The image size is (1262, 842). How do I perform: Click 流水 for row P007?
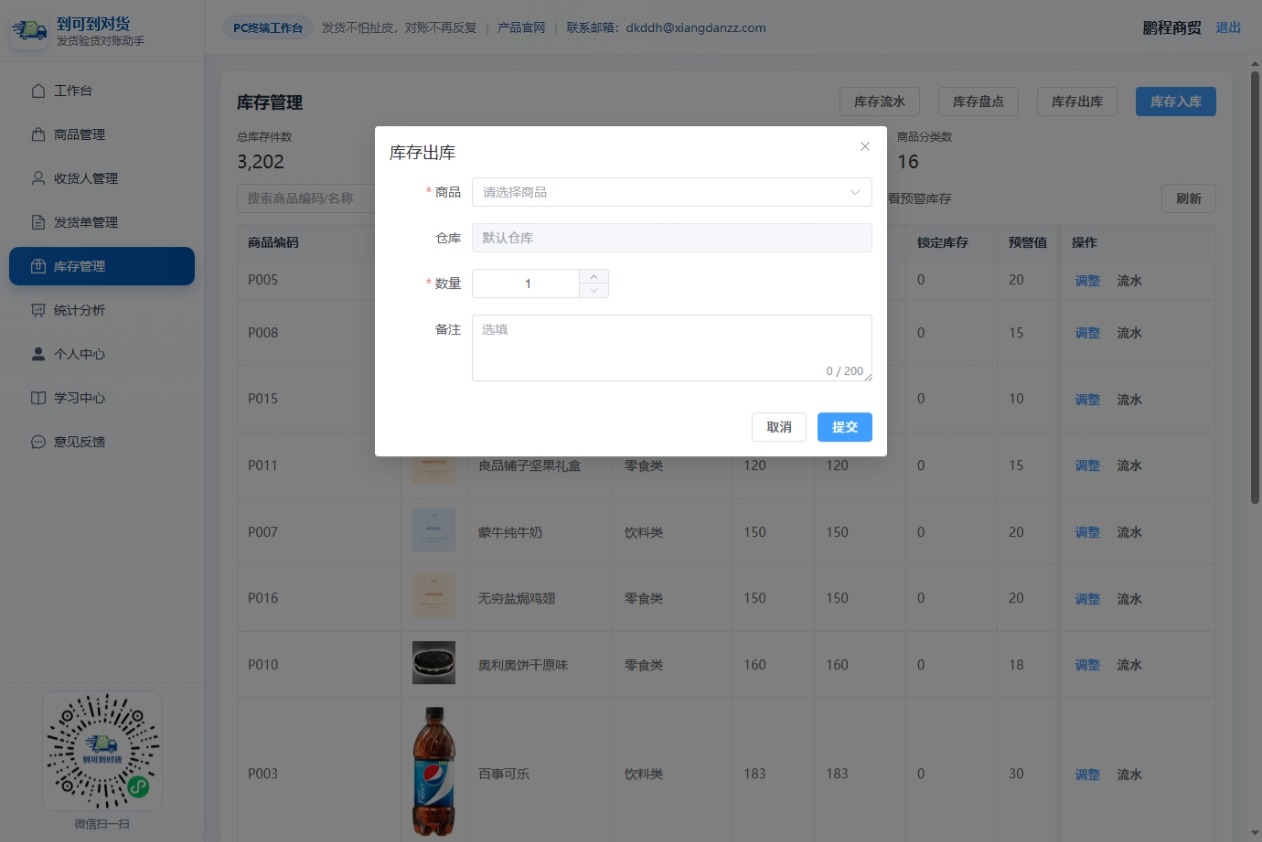(x=1129, y=533)
